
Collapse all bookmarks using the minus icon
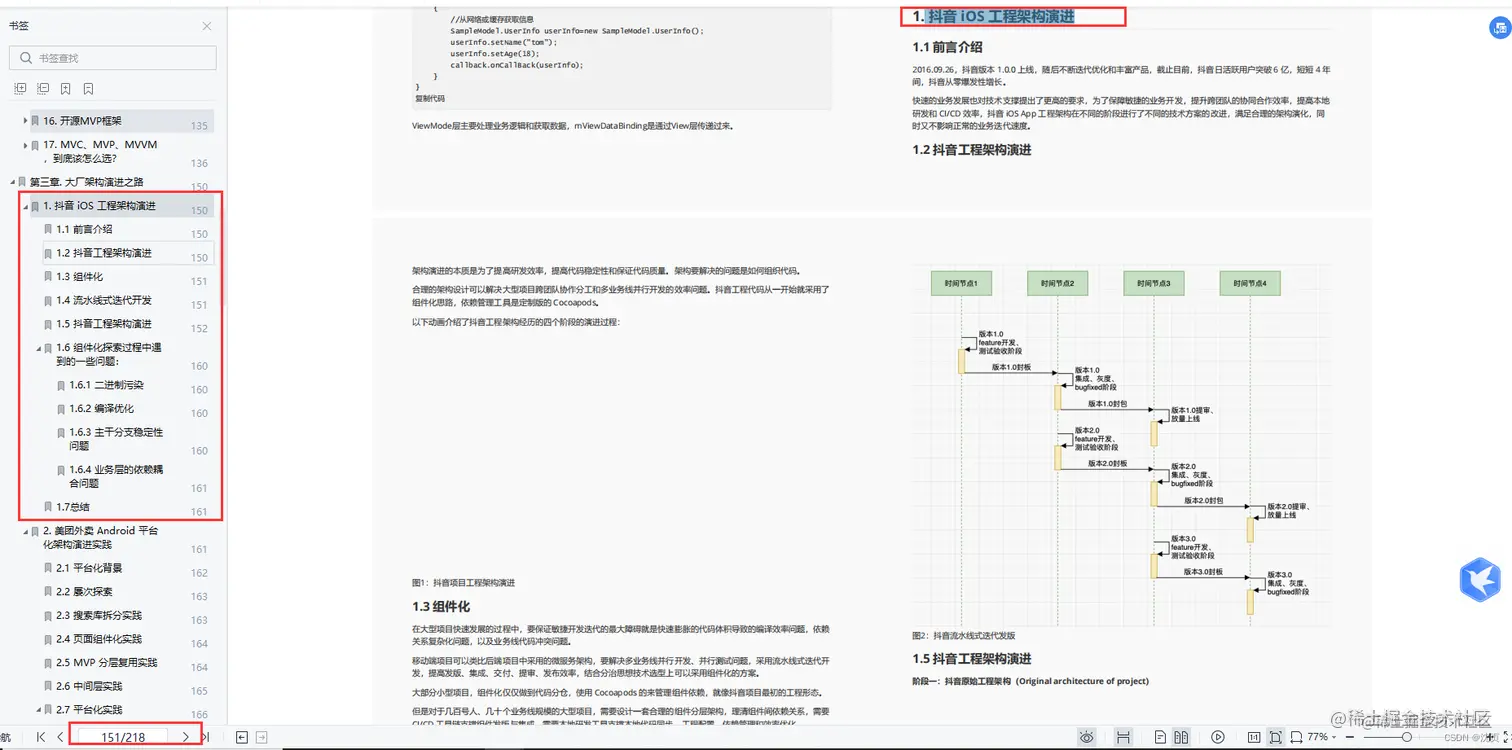42,88
